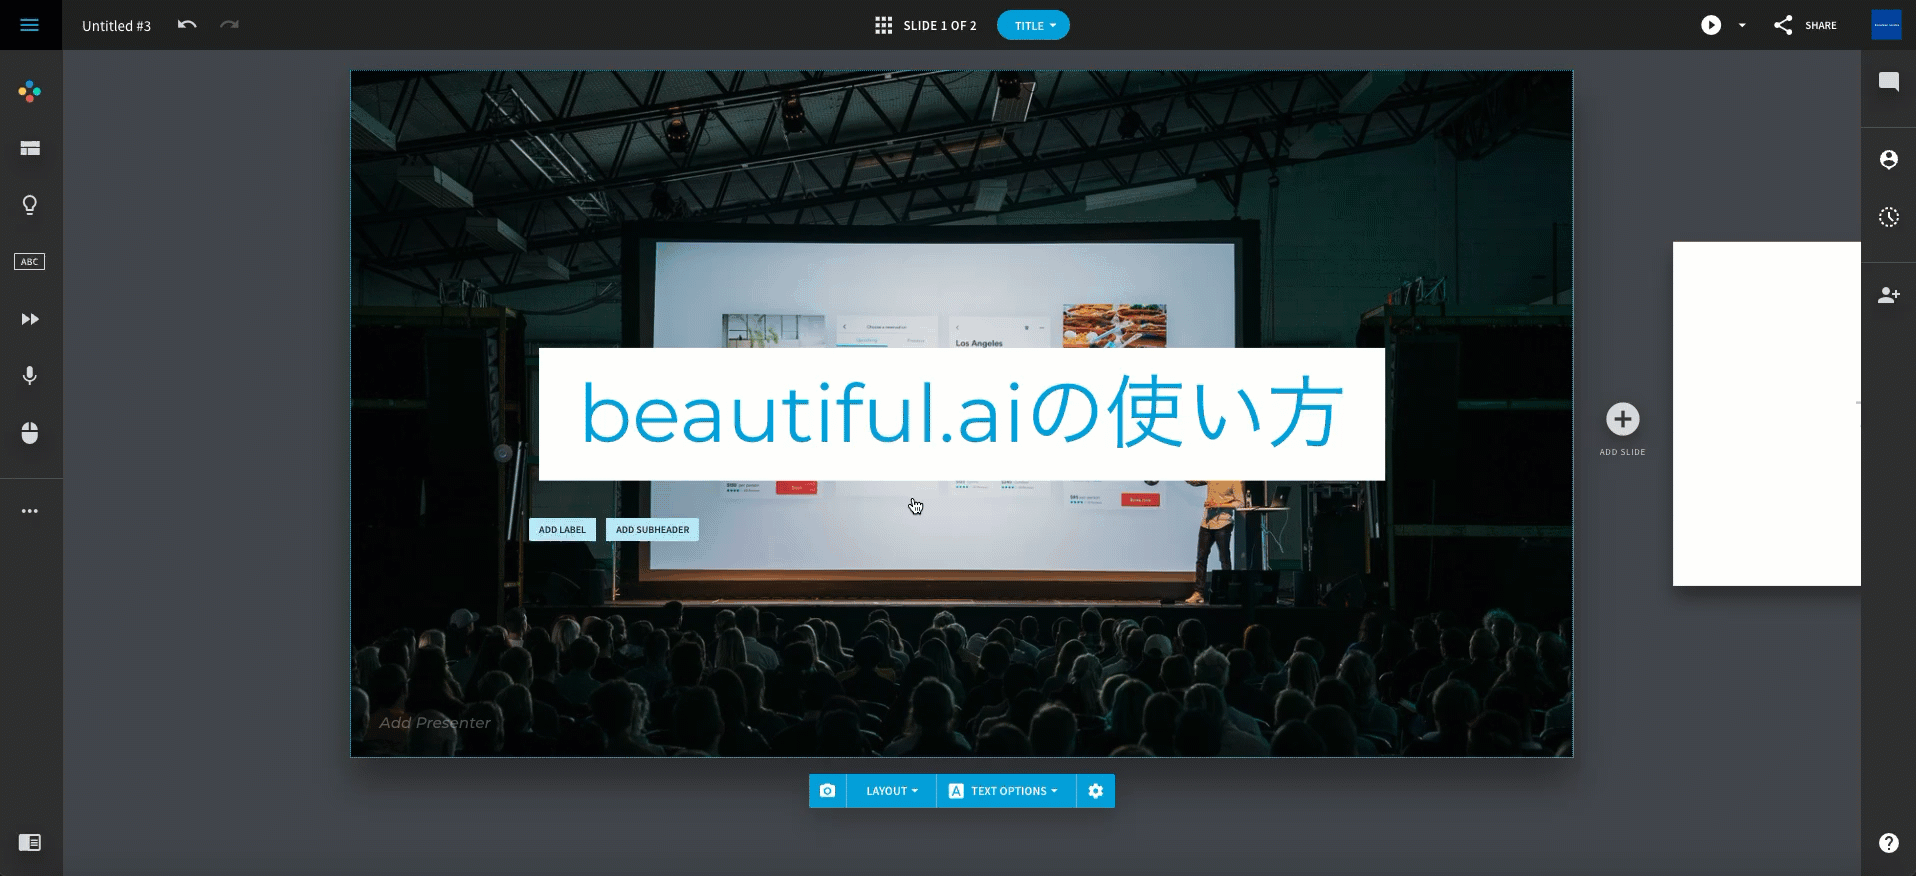The height and width of the screenshot is (876, 1916).
Task: Open the mouse interaction sidebar icon
Action: coord(30,433)
